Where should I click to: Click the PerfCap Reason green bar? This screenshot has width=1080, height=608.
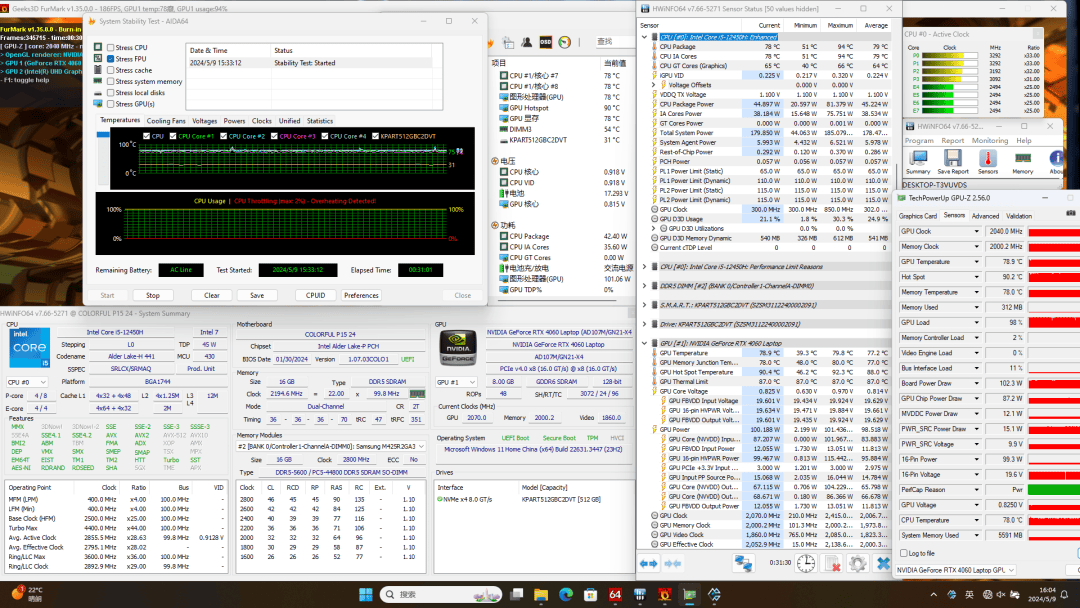pos(1054,490)
